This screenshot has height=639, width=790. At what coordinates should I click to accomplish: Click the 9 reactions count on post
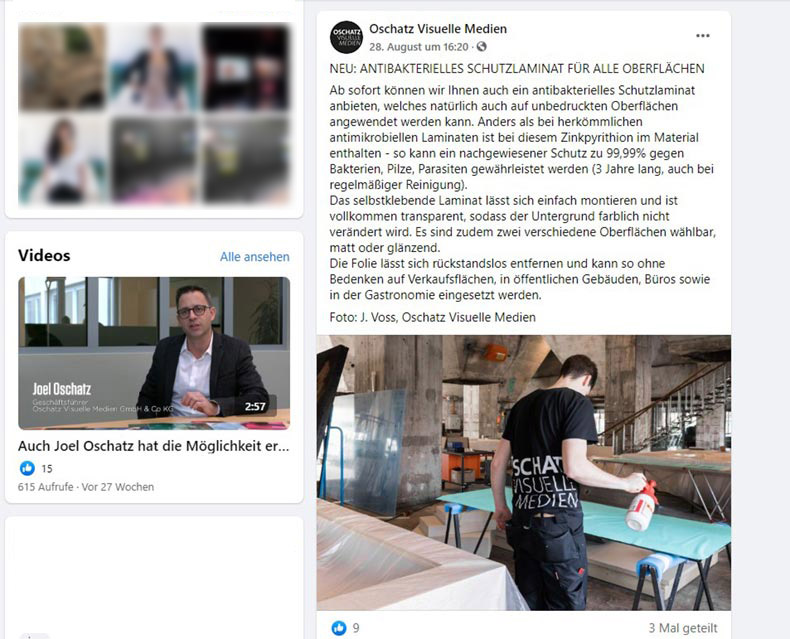tap(356, 628)
